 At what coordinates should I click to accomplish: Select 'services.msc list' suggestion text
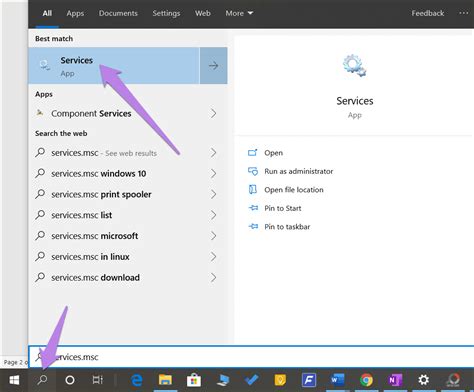82,215
